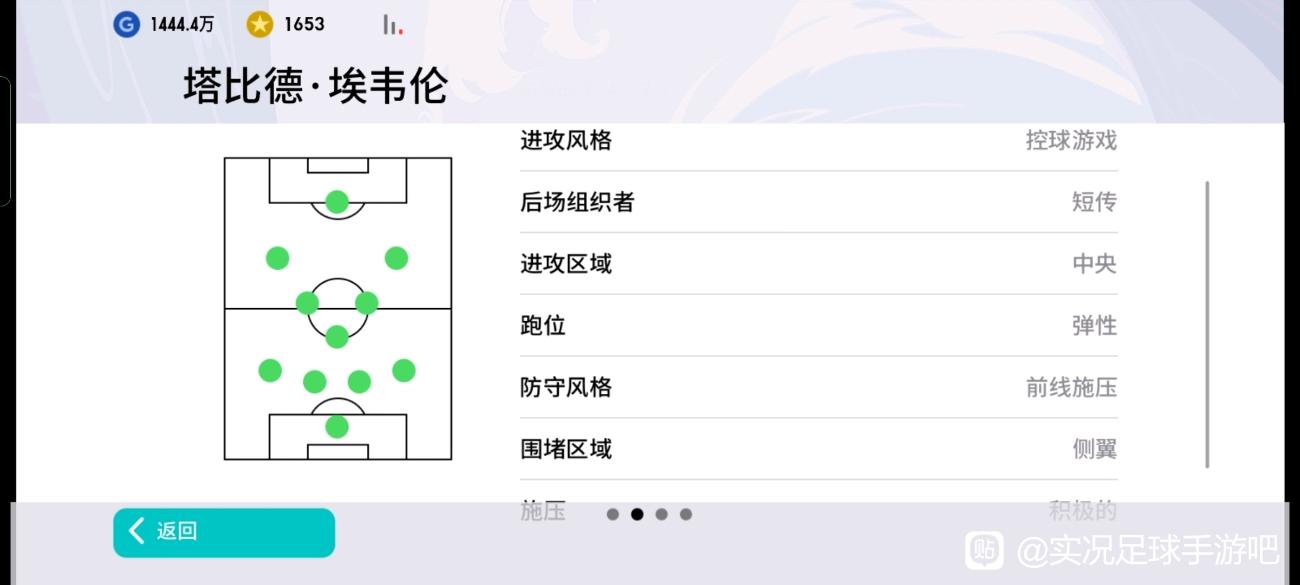Viewport: 1300px width, 585px height.
Task: Tap the gold star coin icon
Action: click(260, 25)
